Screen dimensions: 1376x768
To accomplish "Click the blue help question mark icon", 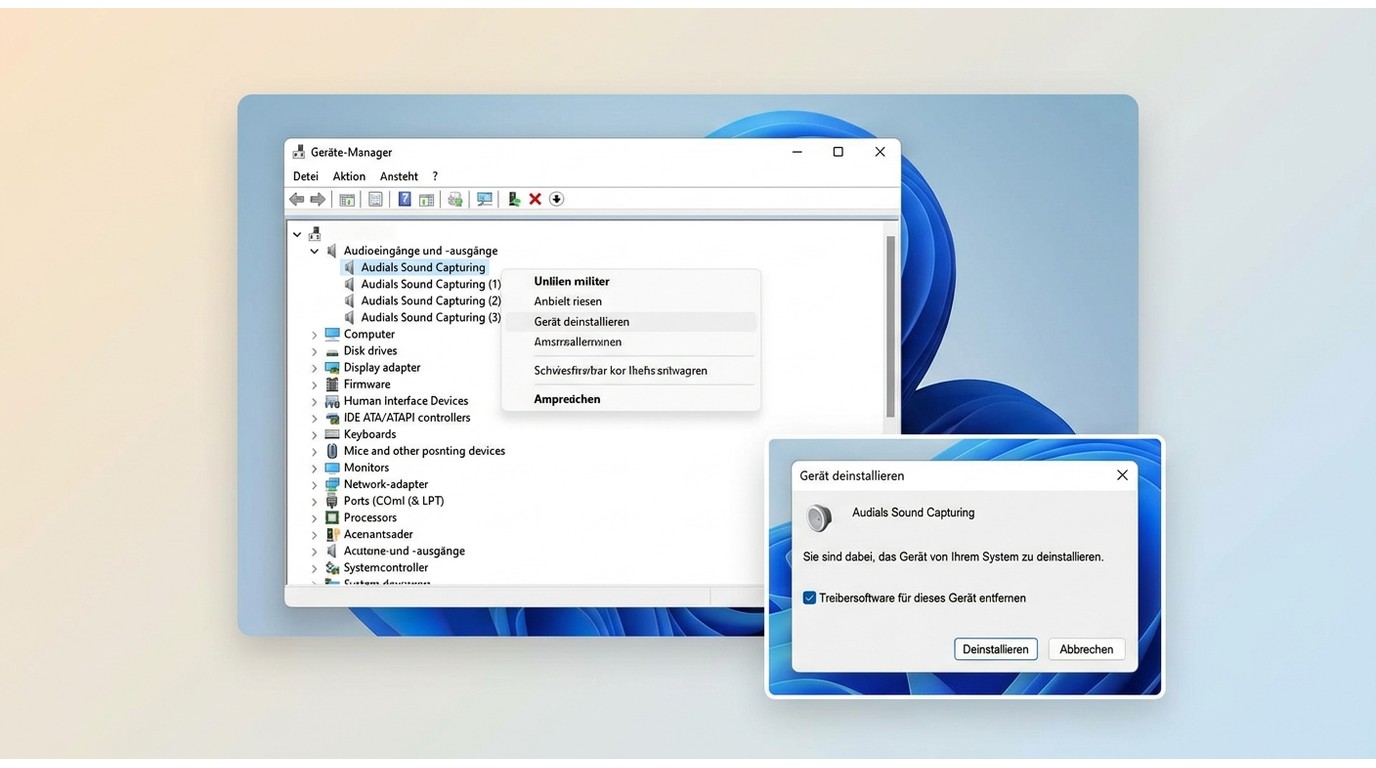I will (x=404, y=199).
